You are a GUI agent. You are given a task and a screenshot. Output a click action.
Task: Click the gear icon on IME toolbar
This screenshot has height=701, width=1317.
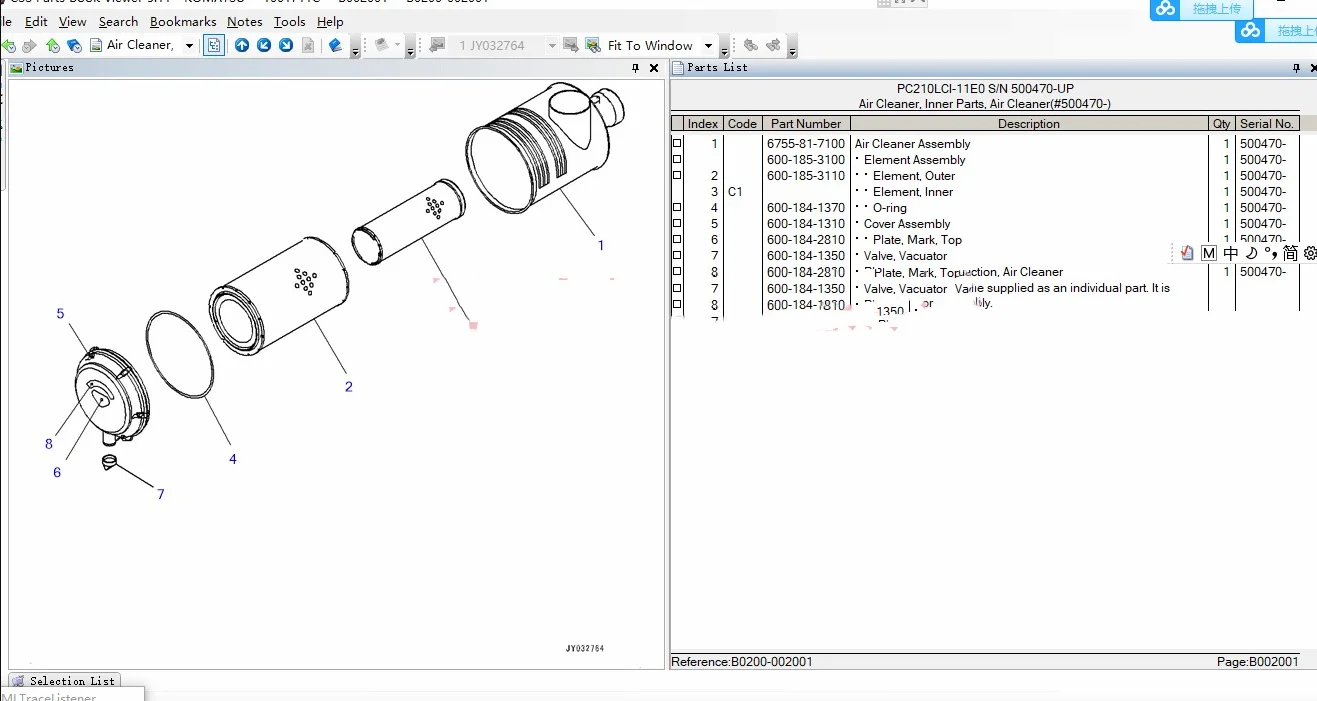pos(1310,253)
